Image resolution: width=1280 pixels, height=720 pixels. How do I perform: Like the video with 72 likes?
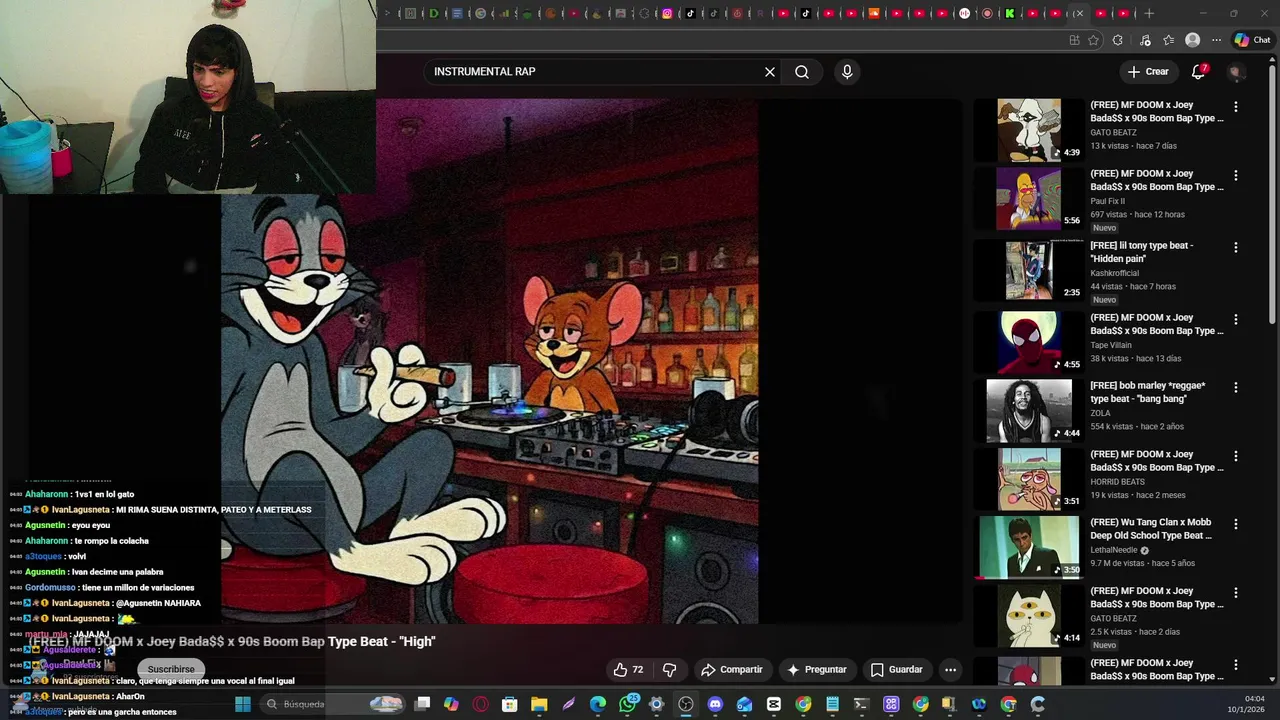coord(628,670)
